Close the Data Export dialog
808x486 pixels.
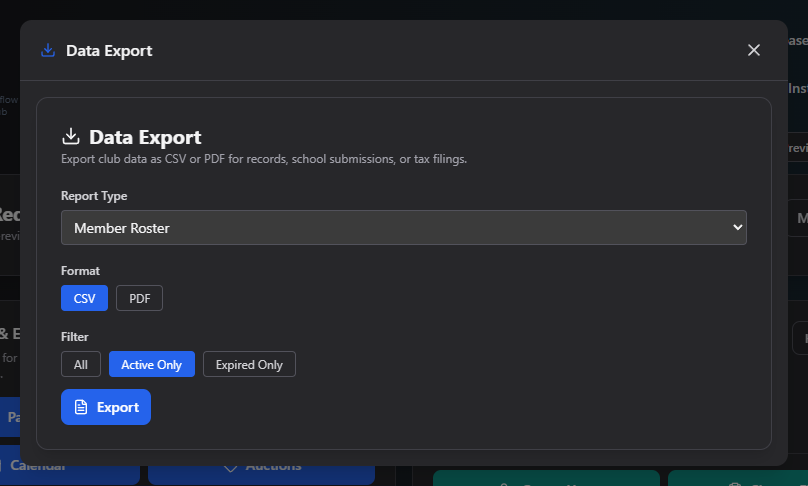point(753,50)
